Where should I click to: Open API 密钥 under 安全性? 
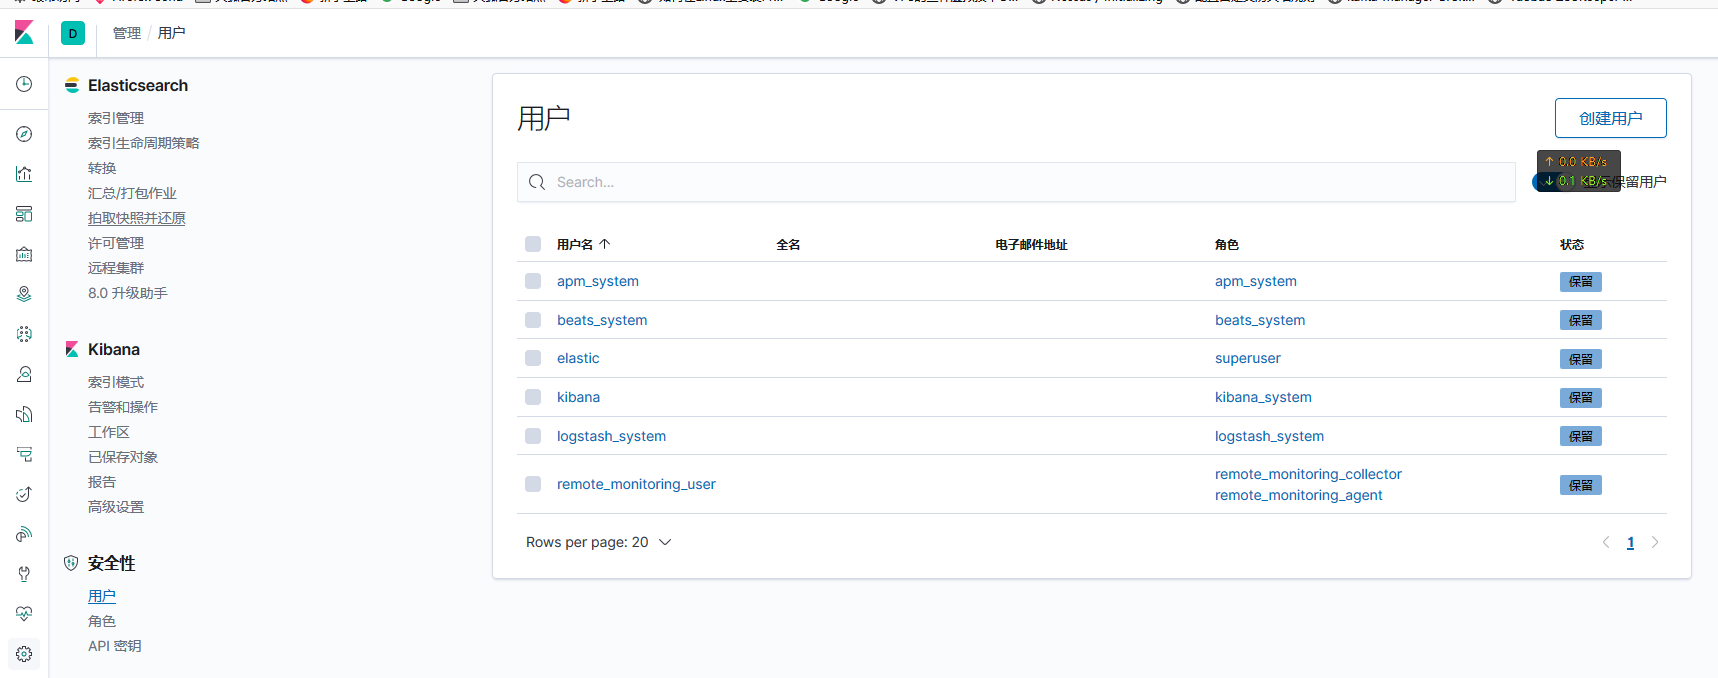(x=115, y=646)
